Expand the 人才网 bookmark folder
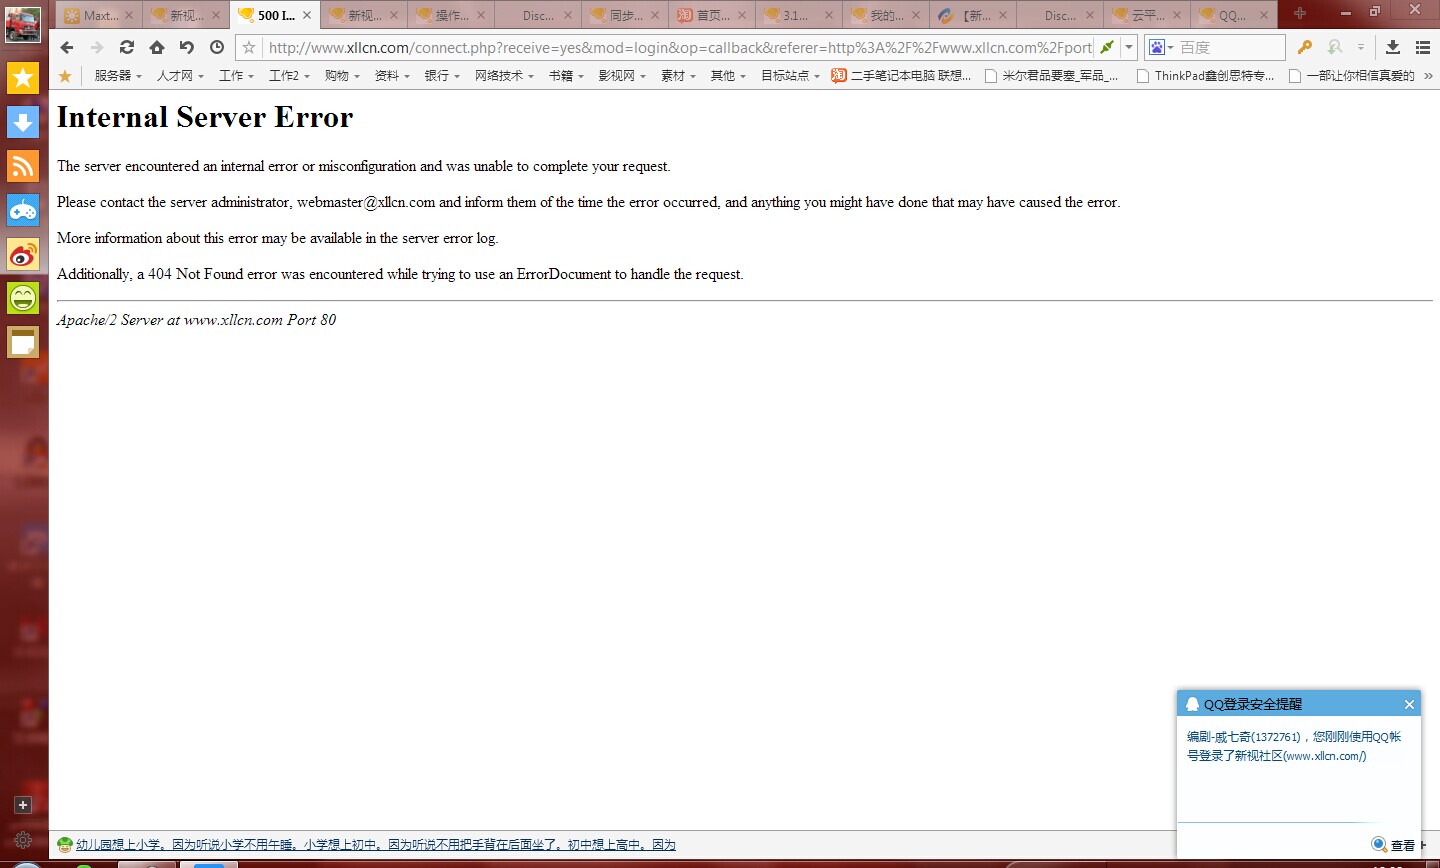Viewport: 1440px width, 868px height. pyautogui.click(x=180, y=76)
